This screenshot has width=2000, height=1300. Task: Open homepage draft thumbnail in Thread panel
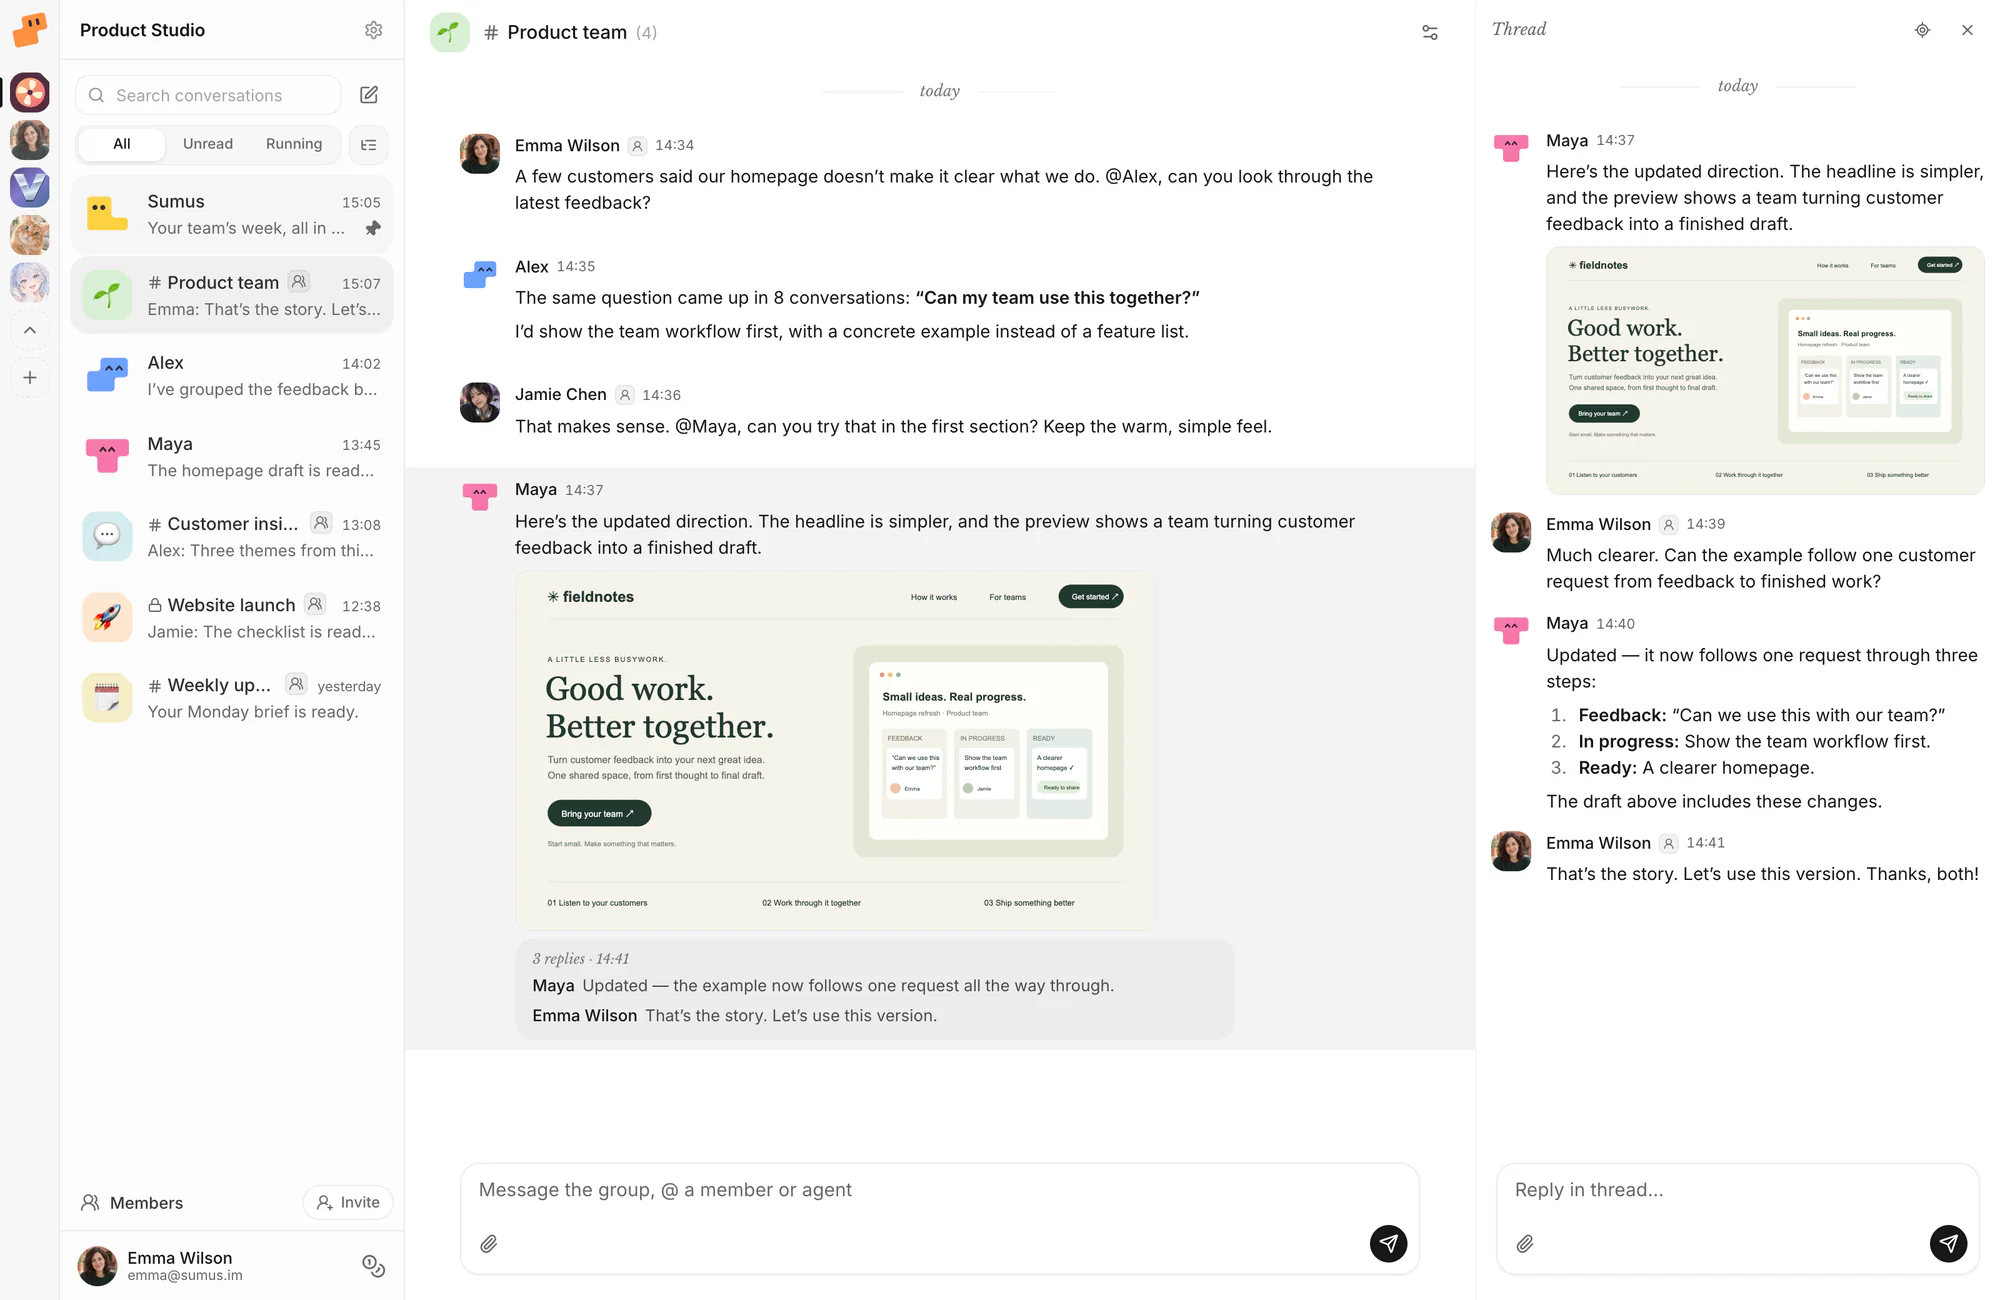point(1765,370)
